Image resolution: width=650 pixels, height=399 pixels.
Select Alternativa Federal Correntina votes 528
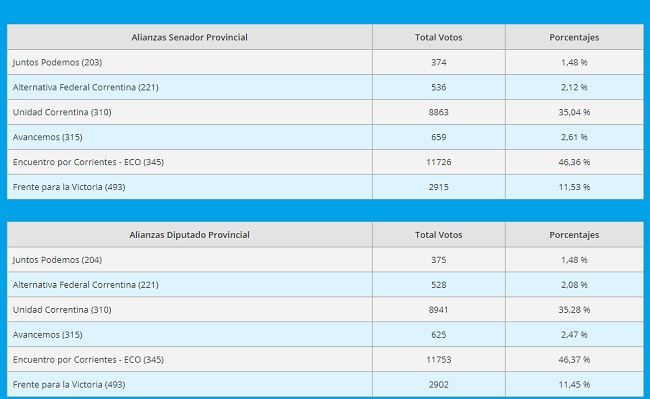click(x=439, y=285)
